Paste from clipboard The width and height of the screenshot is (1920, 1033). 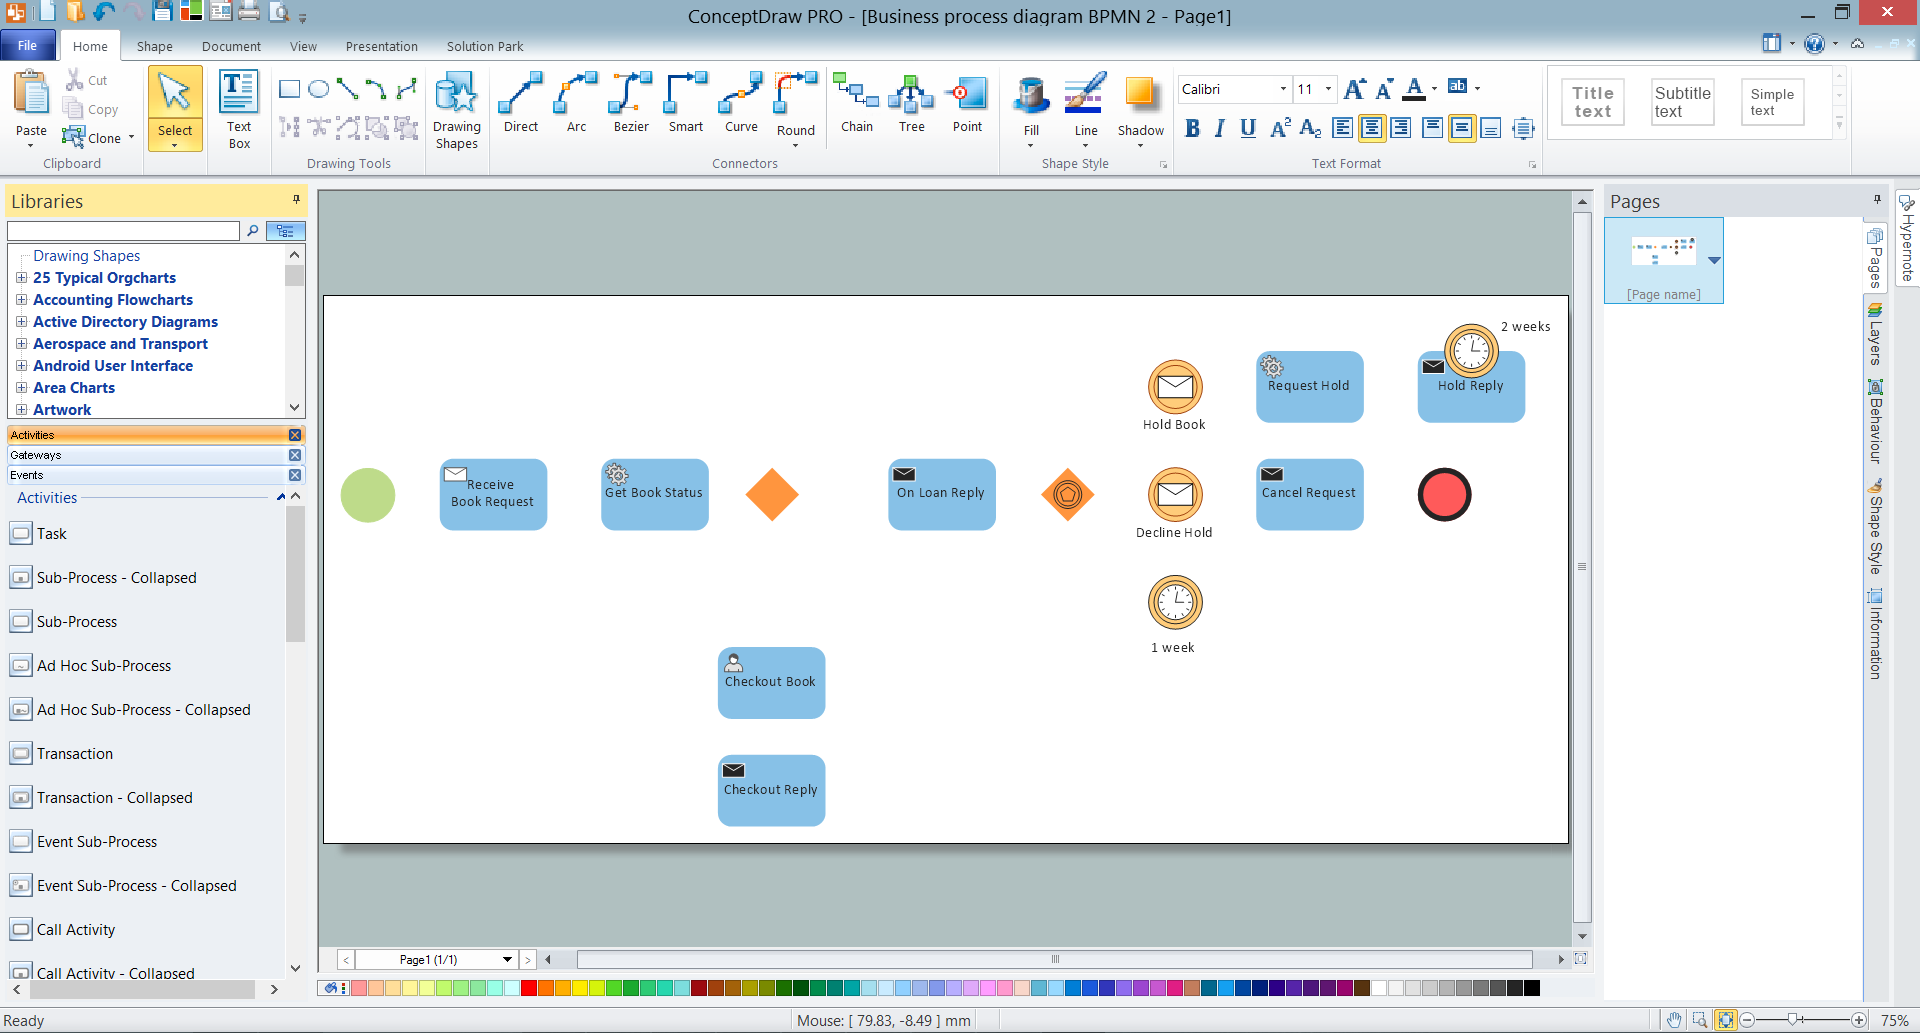pyautogui.click(x=31, y=108)
